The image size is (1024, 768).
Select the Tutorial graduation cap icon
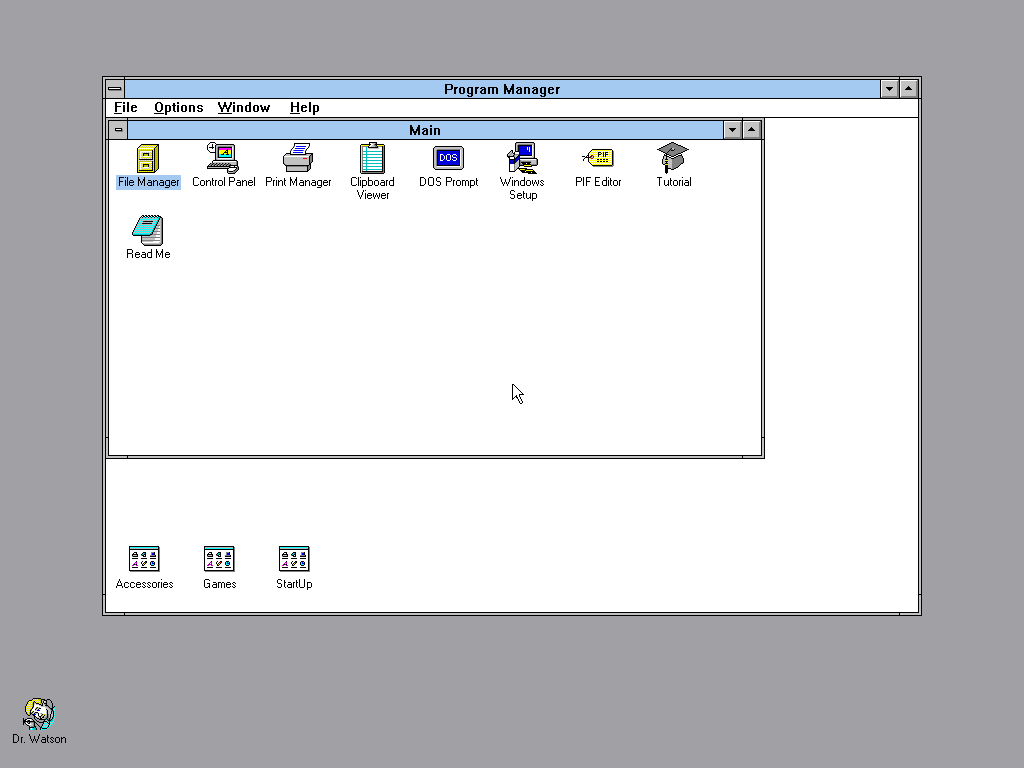click(673, 158)
